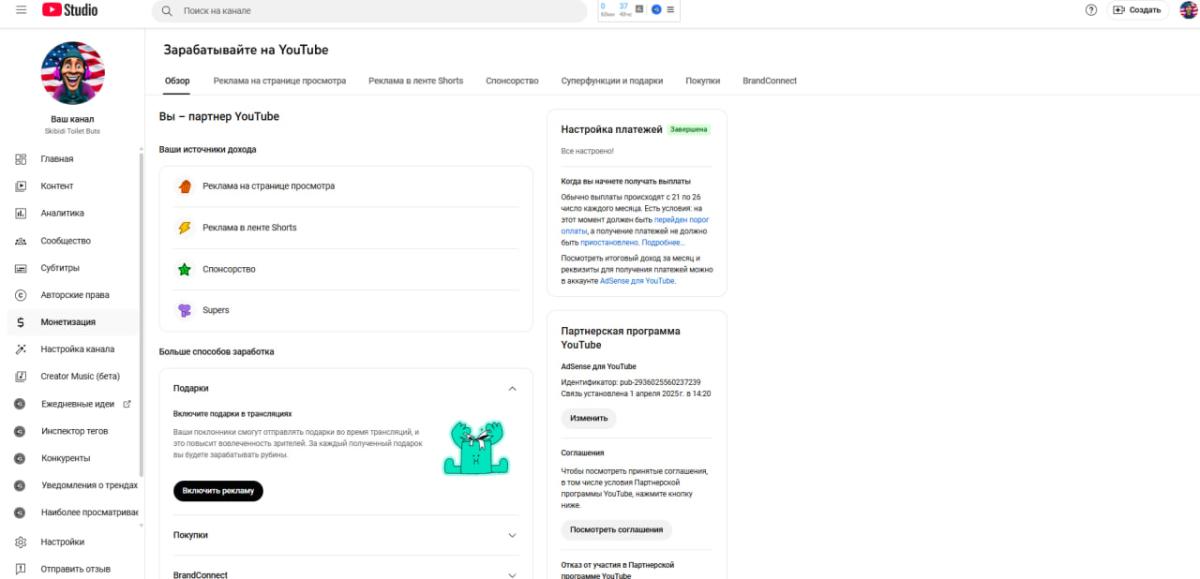The image size is (1200, 579).
Task: Open Настройка канала magic wand icon
Action: (x=20, y=349)
